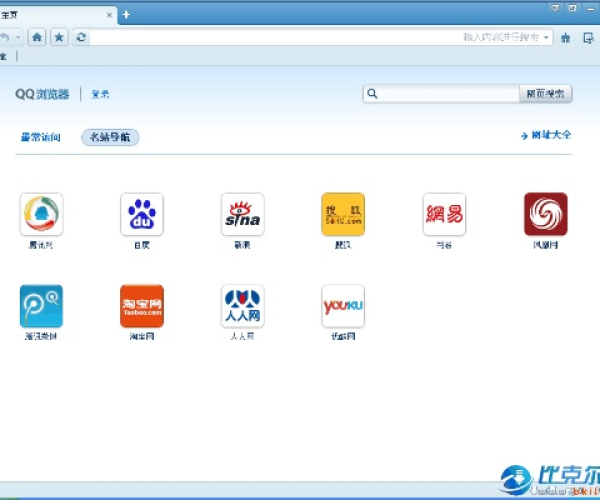Click the 淘宝网 label under the Taobao tile

tap(142, 336)
